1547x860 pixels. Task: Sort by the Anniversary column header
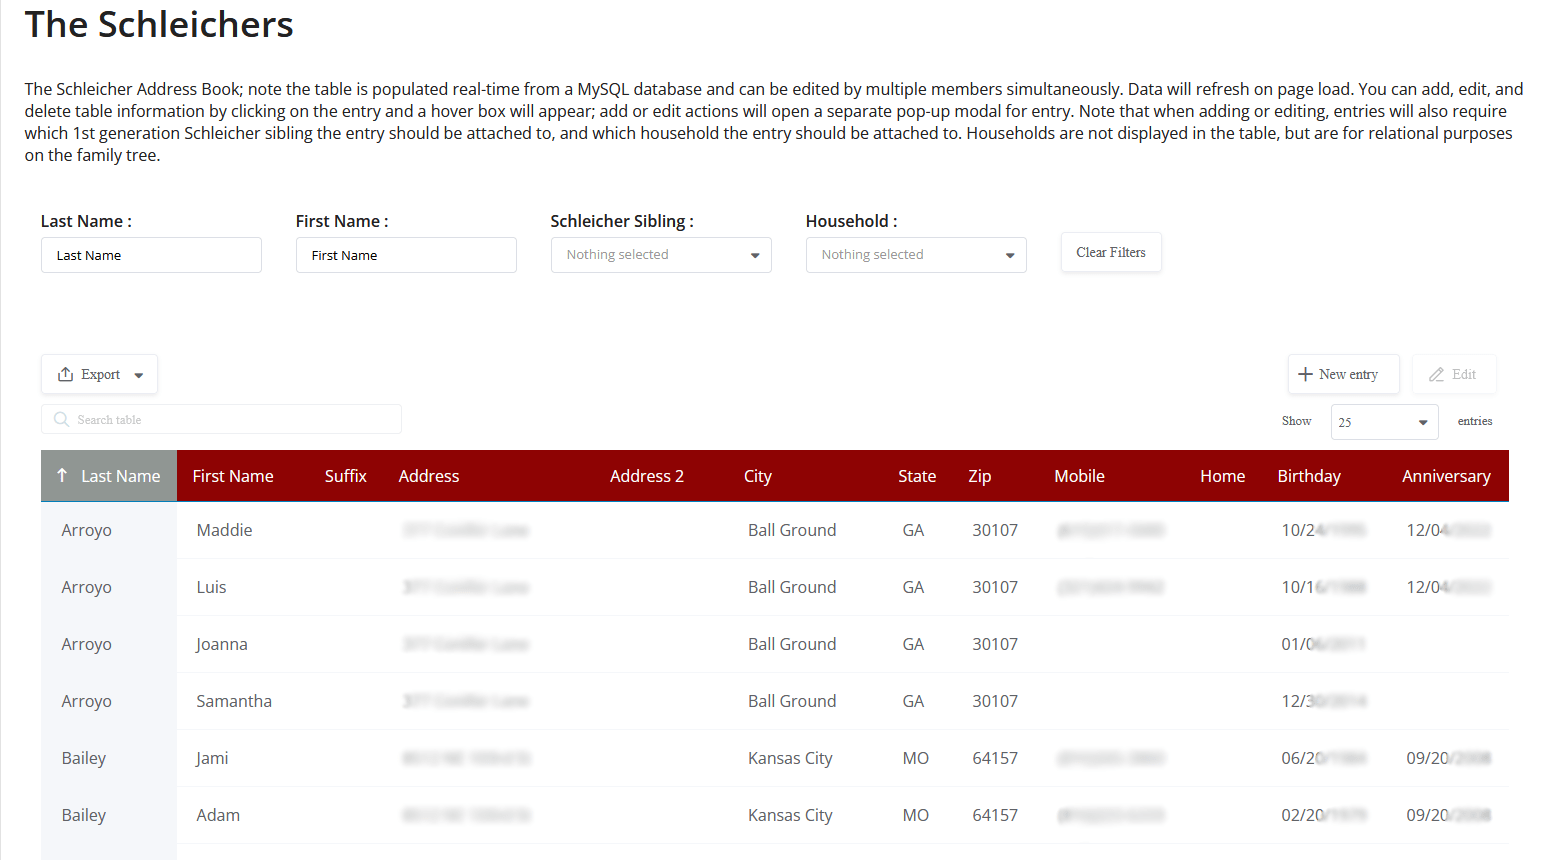pos(1445,476)
